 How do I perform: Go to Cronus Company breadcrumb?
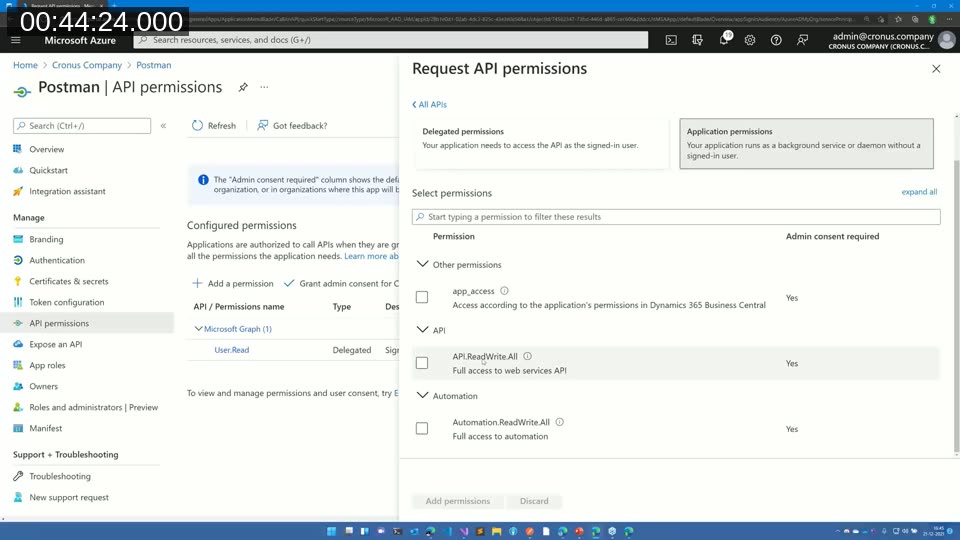[87, 65]
